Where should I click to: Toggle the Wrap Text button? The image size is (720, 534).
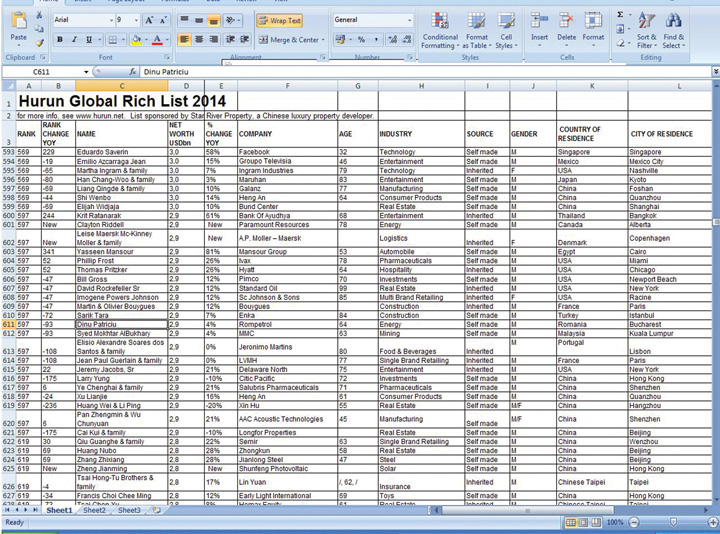279,20
